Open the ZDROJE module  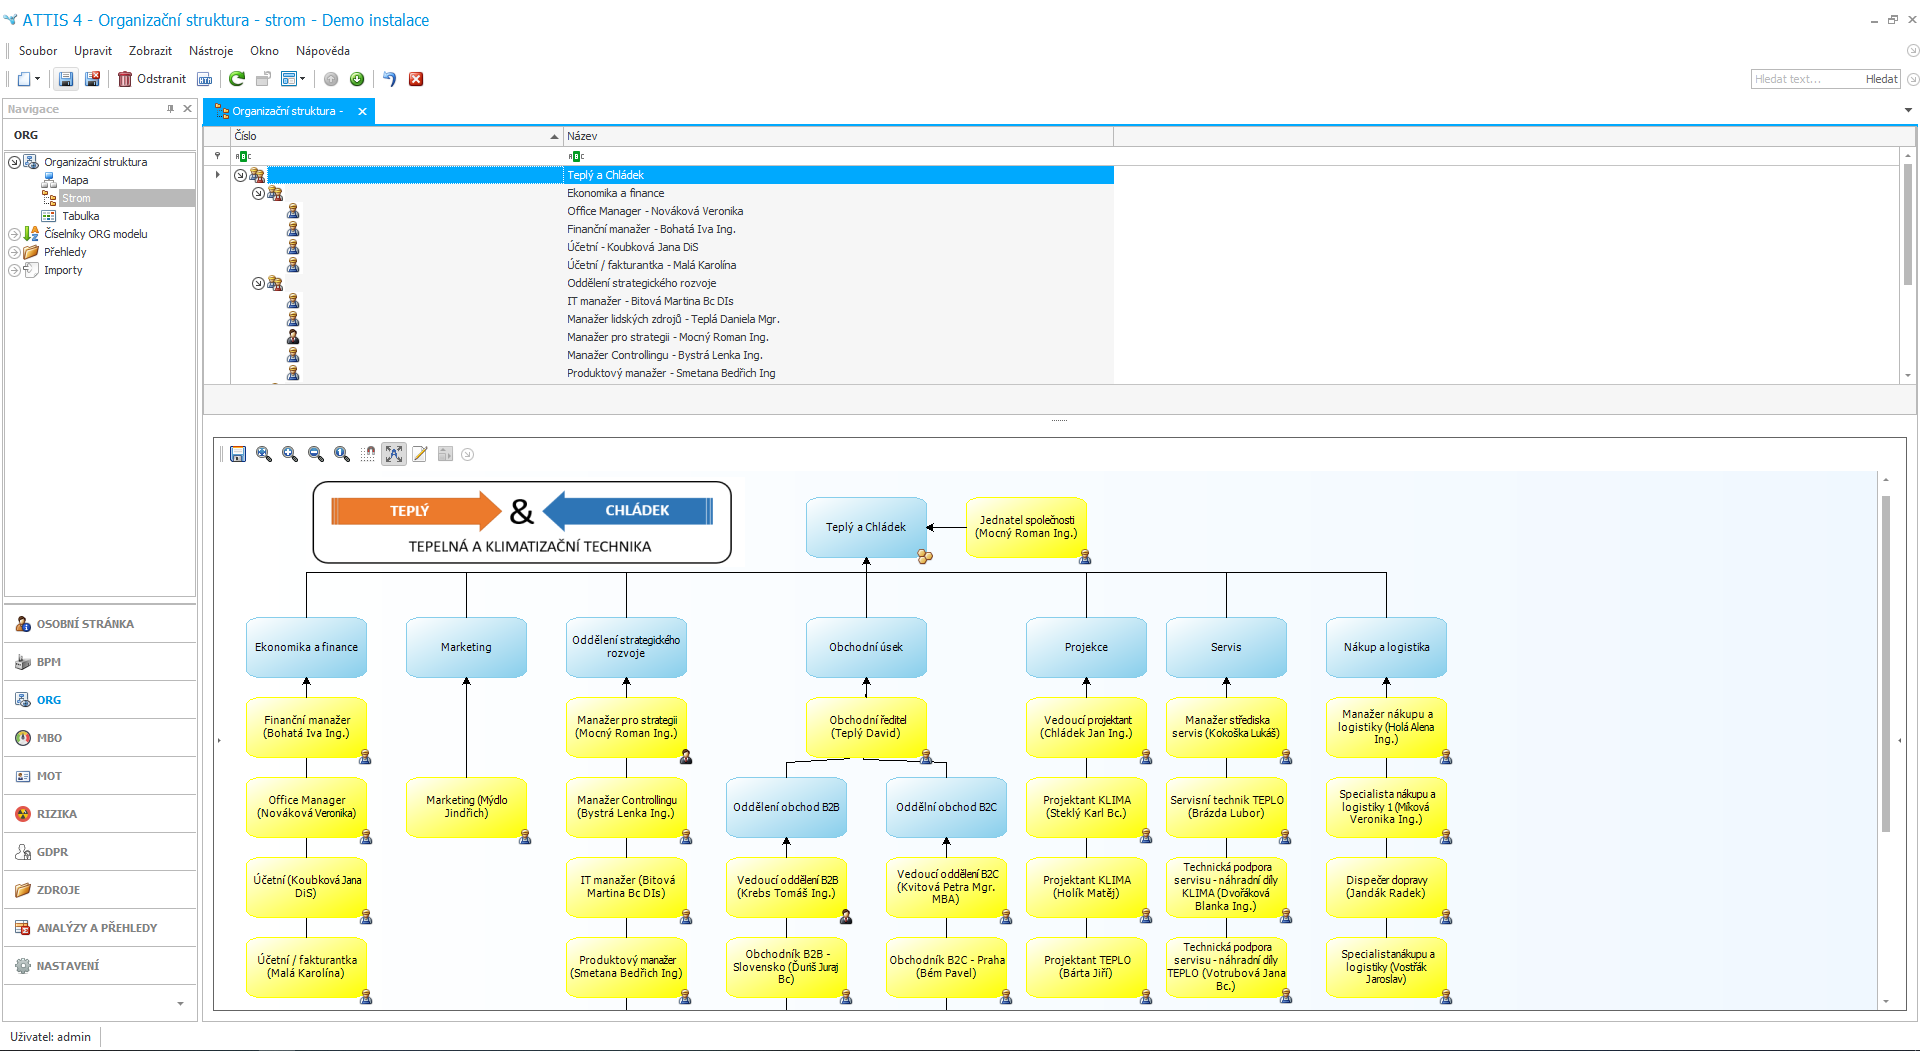(99, 890)
